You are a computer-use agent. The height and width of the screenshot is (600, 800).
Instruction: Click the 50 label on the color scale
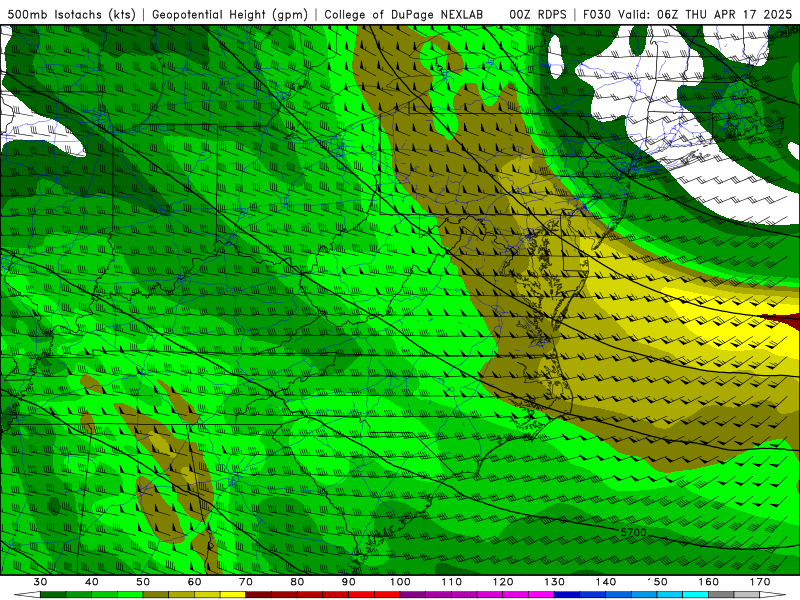click(143, 582)
